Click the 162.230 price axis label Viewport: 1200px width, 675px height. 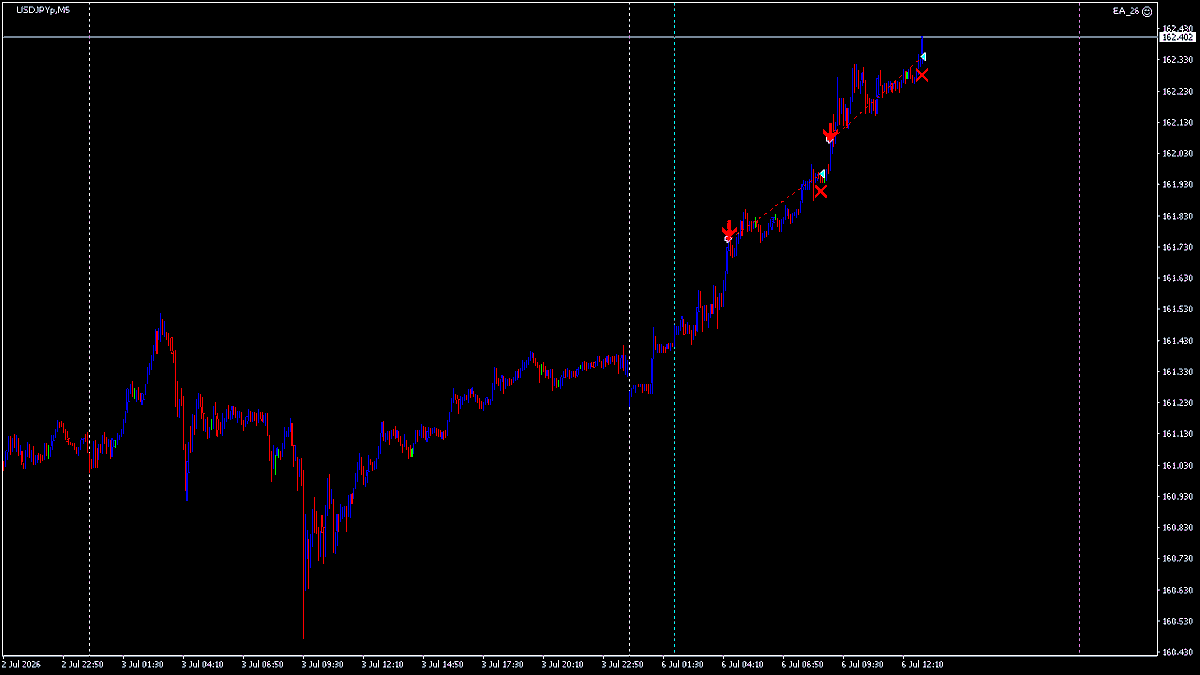coord(1177,91)
